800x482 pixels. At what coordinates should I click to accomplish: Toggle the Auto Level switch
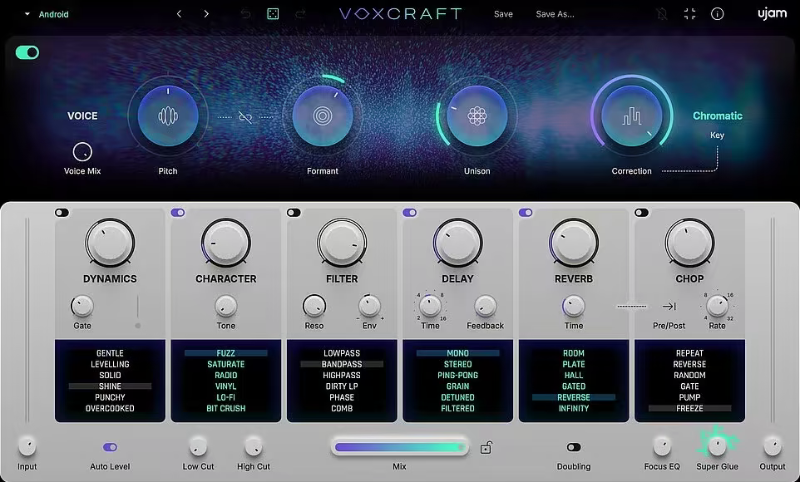(110, 447)
